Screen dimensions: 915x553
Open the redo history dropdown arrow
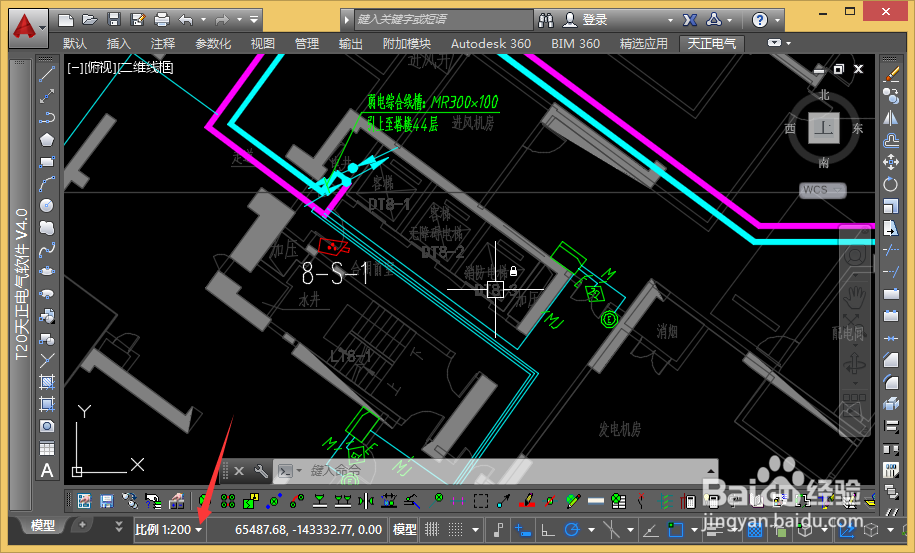(239, 20)
